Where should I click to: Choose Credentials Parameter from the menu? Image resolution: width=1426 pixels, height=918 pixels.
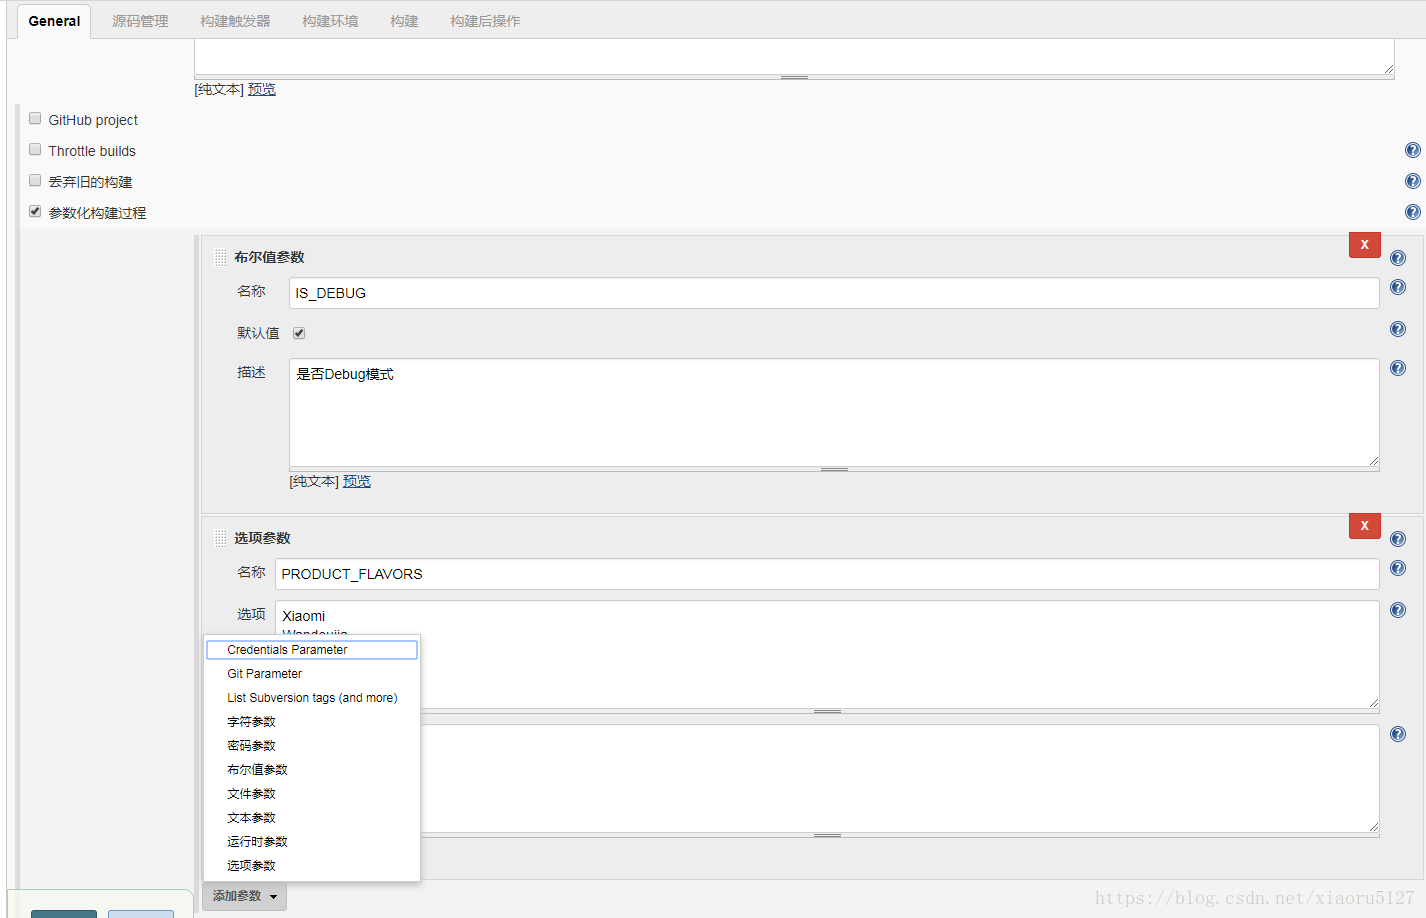coord(312,650)
